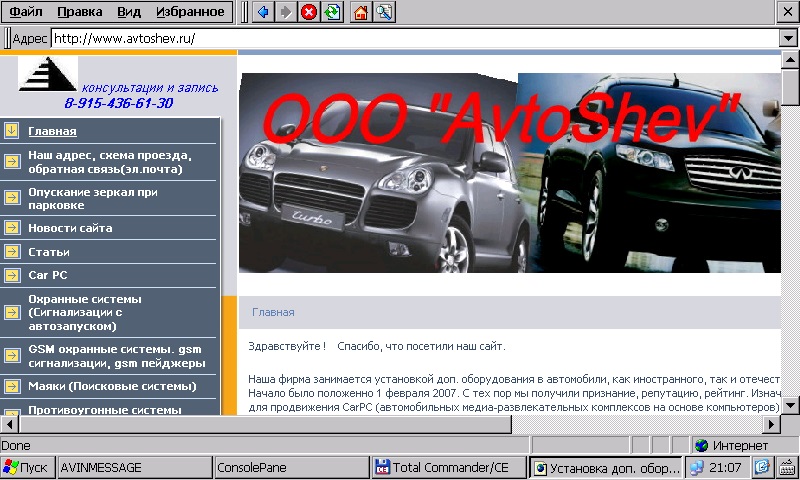
Task: Click the Forward navigation arrow
Action: coord(286,12)
